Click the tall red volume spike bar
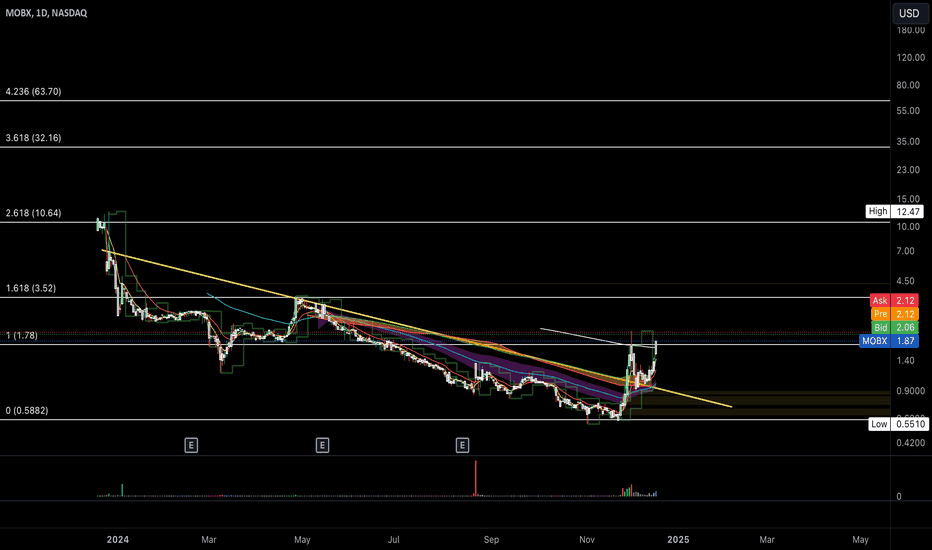932x550 pixels. click(476, 479)
